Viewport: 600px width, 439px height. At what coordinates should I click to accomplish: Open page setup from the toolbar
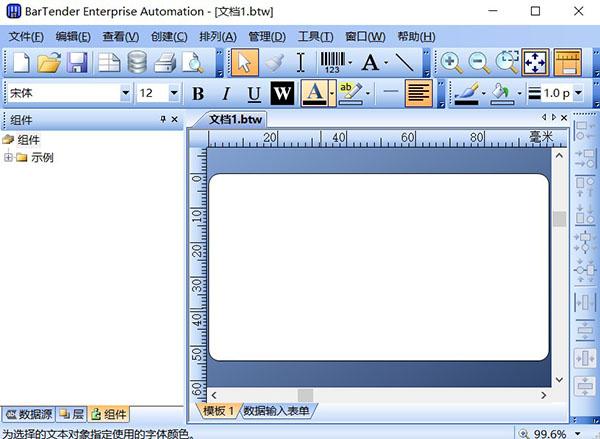pyautogui.click(x=109, y=62)
